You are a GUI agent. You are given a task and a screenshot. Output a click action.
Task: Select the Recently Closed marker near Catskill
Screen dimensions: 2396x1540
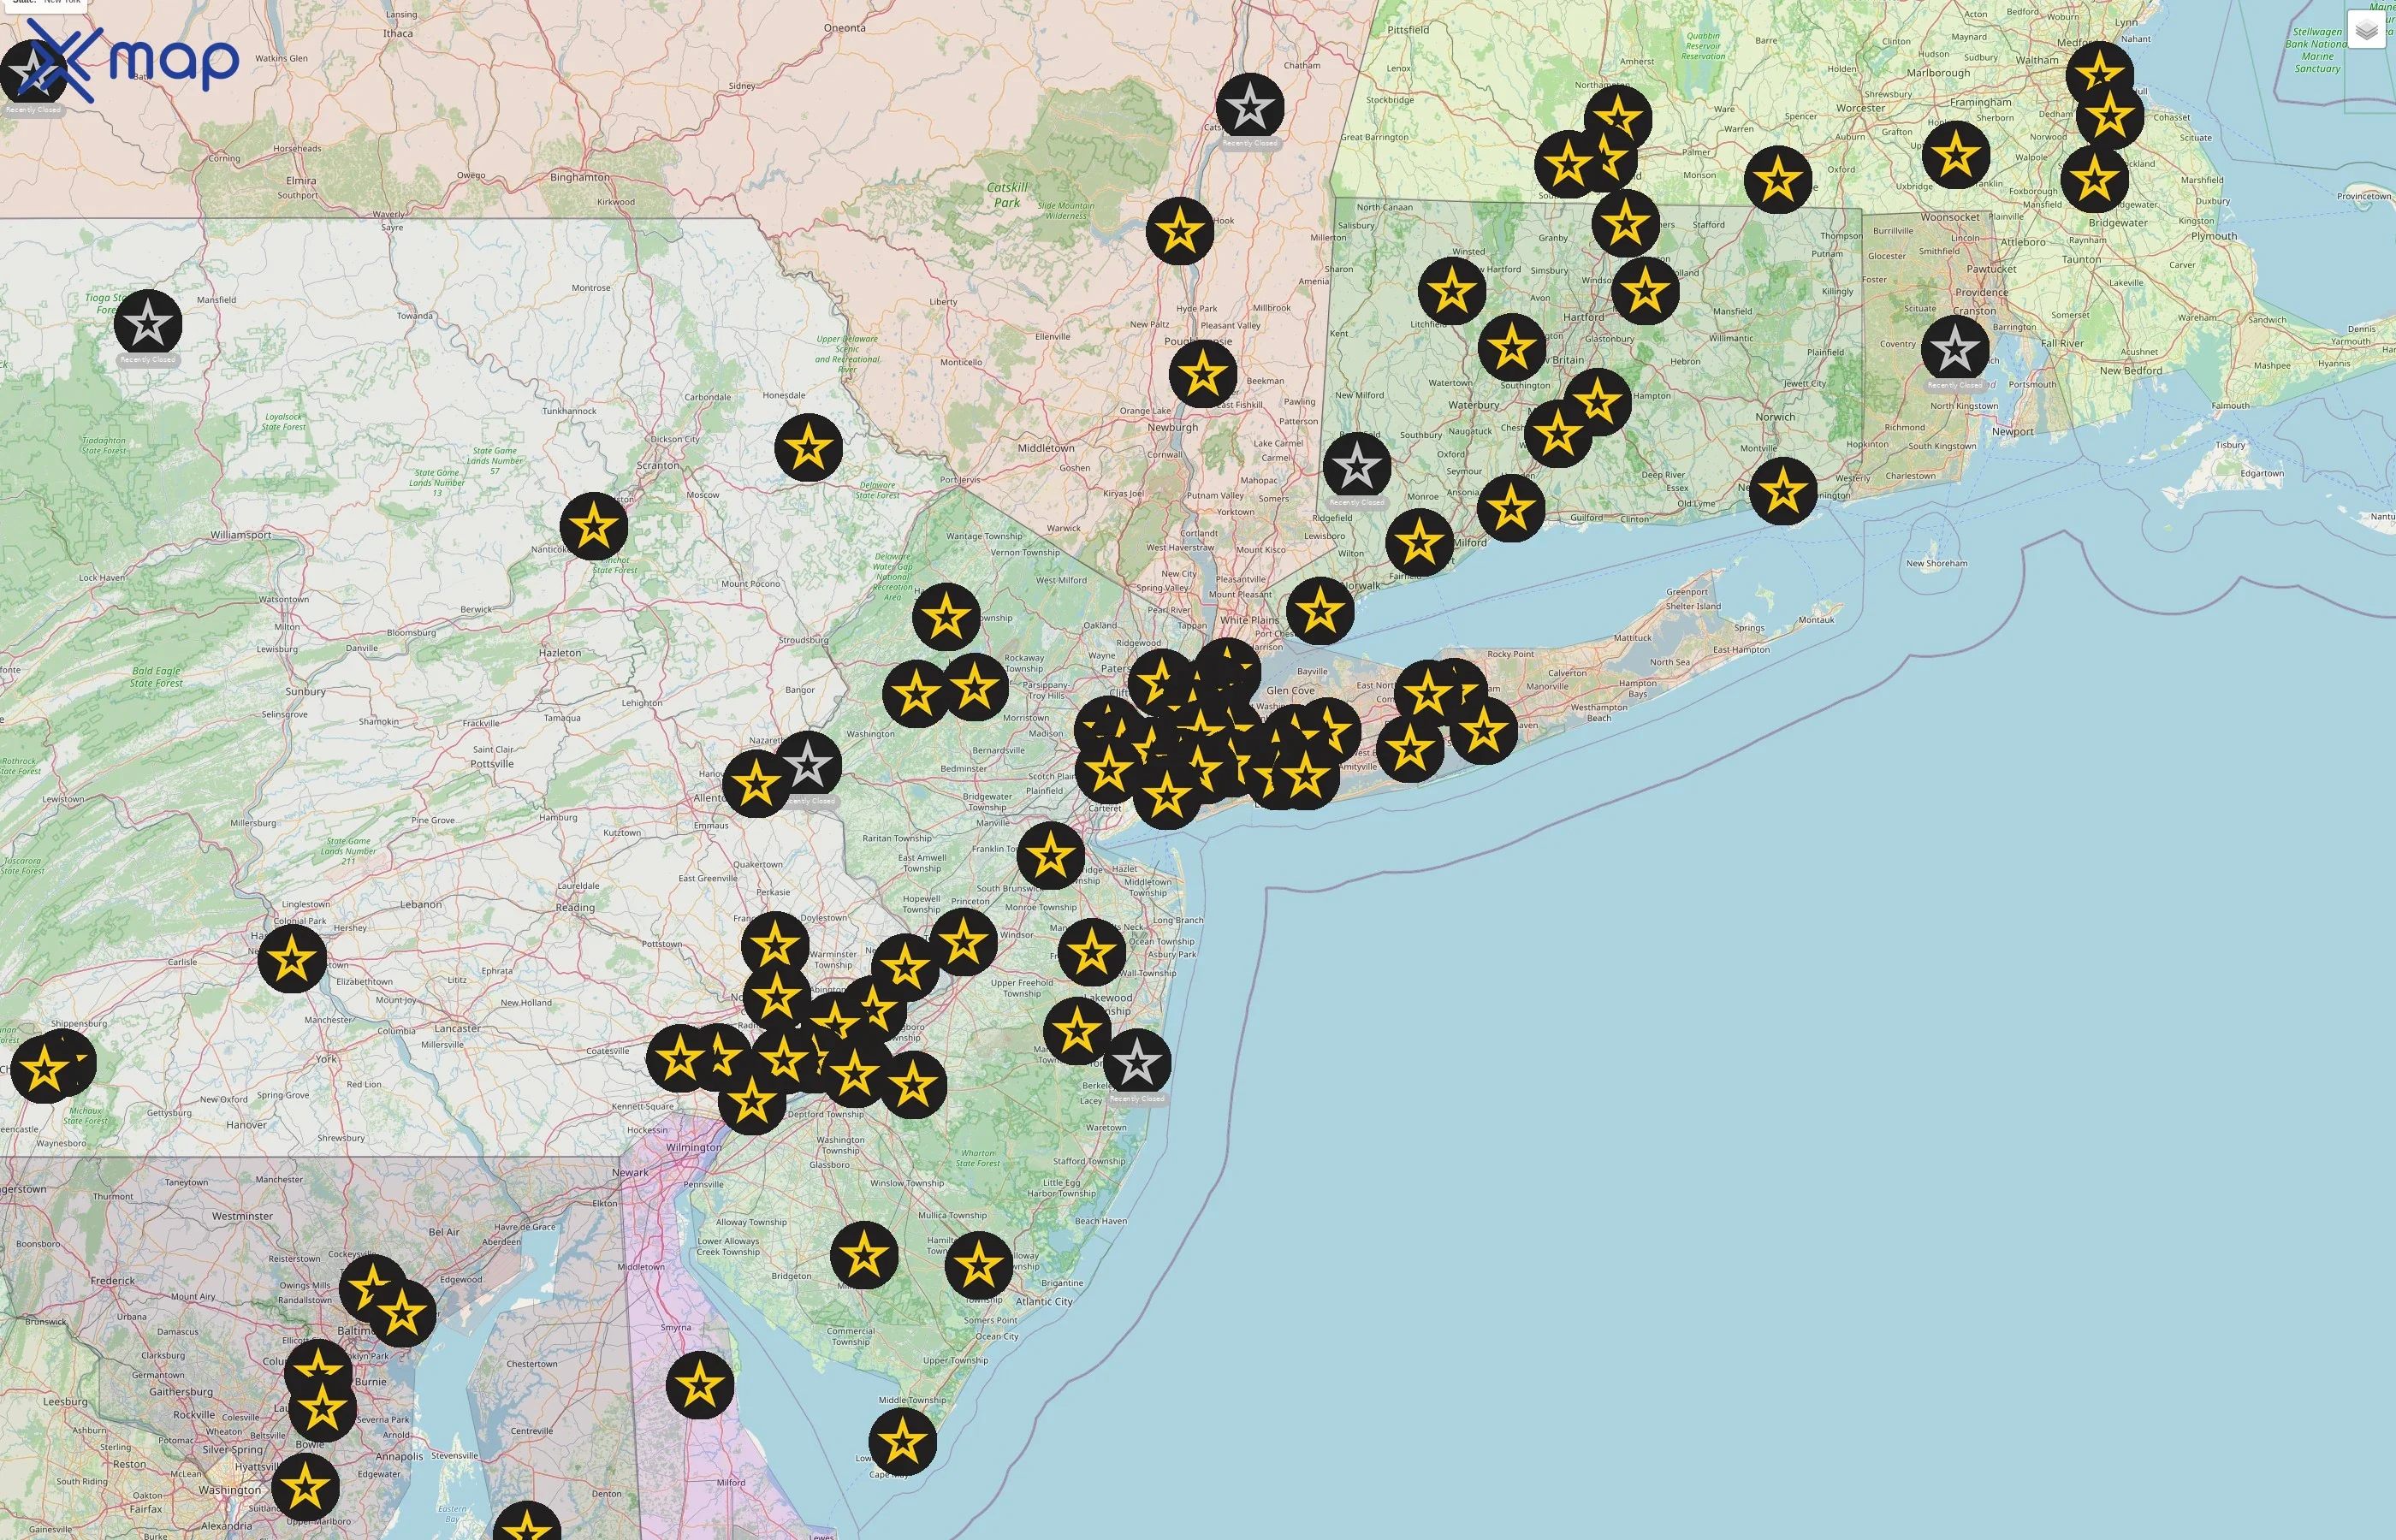1253,105
